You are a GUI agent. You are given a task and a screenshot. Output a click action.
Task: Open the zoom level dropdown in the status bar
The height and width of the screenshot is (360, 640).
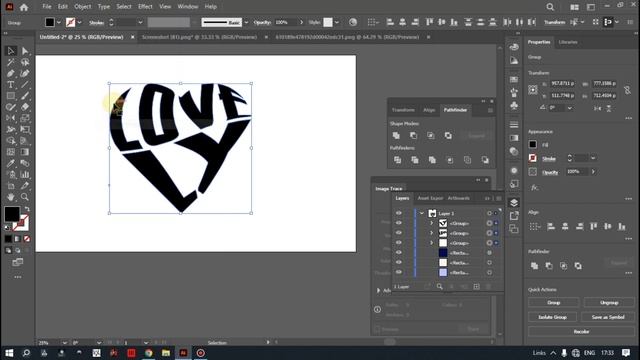tap(64, 343)
